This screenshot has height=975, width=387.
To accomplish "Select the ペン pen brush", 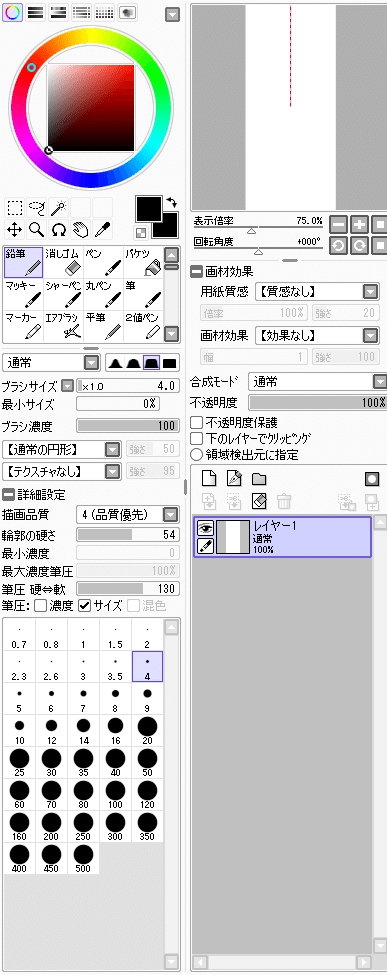I will point(103,262).
